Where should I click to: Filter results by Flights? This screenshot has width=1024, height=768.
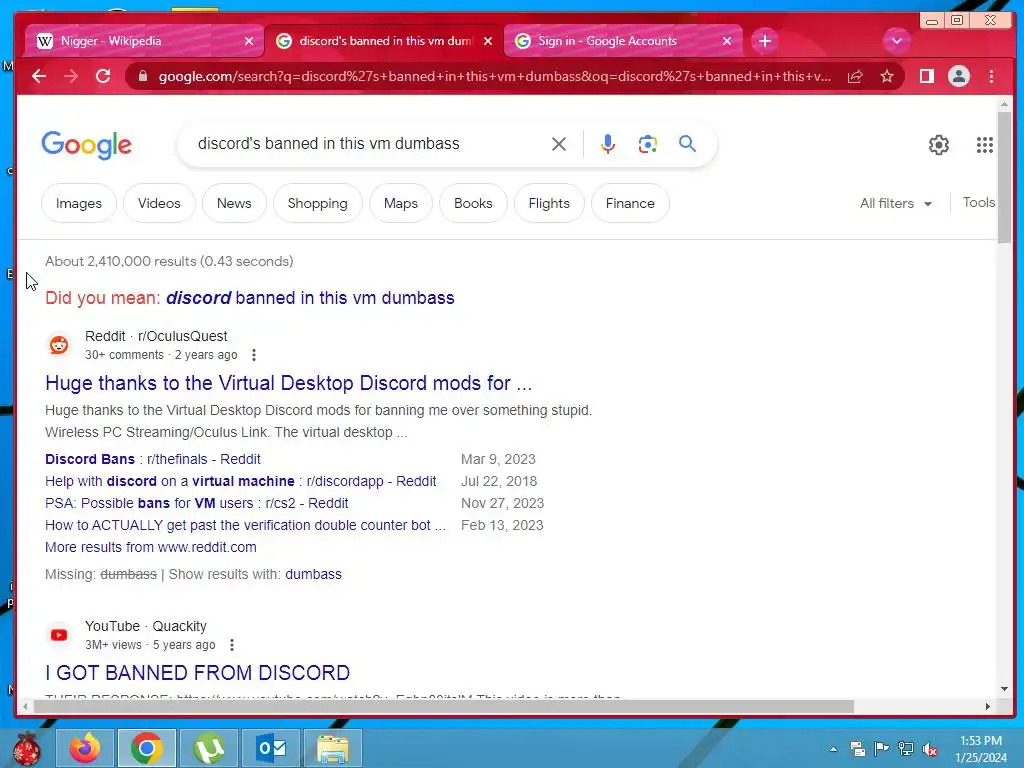click(x=549, y=204)
